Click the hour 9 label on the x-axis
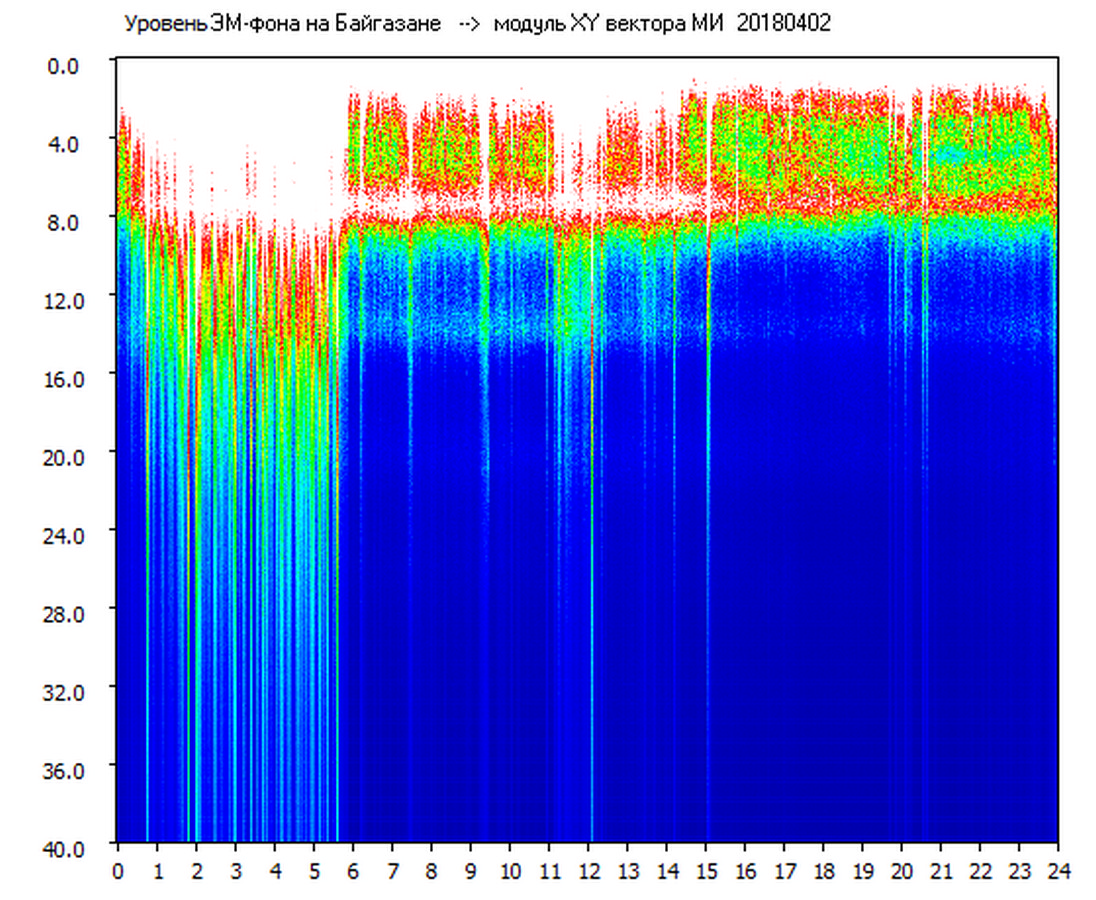Screen dimensions: 1096x900 (471, 871)
